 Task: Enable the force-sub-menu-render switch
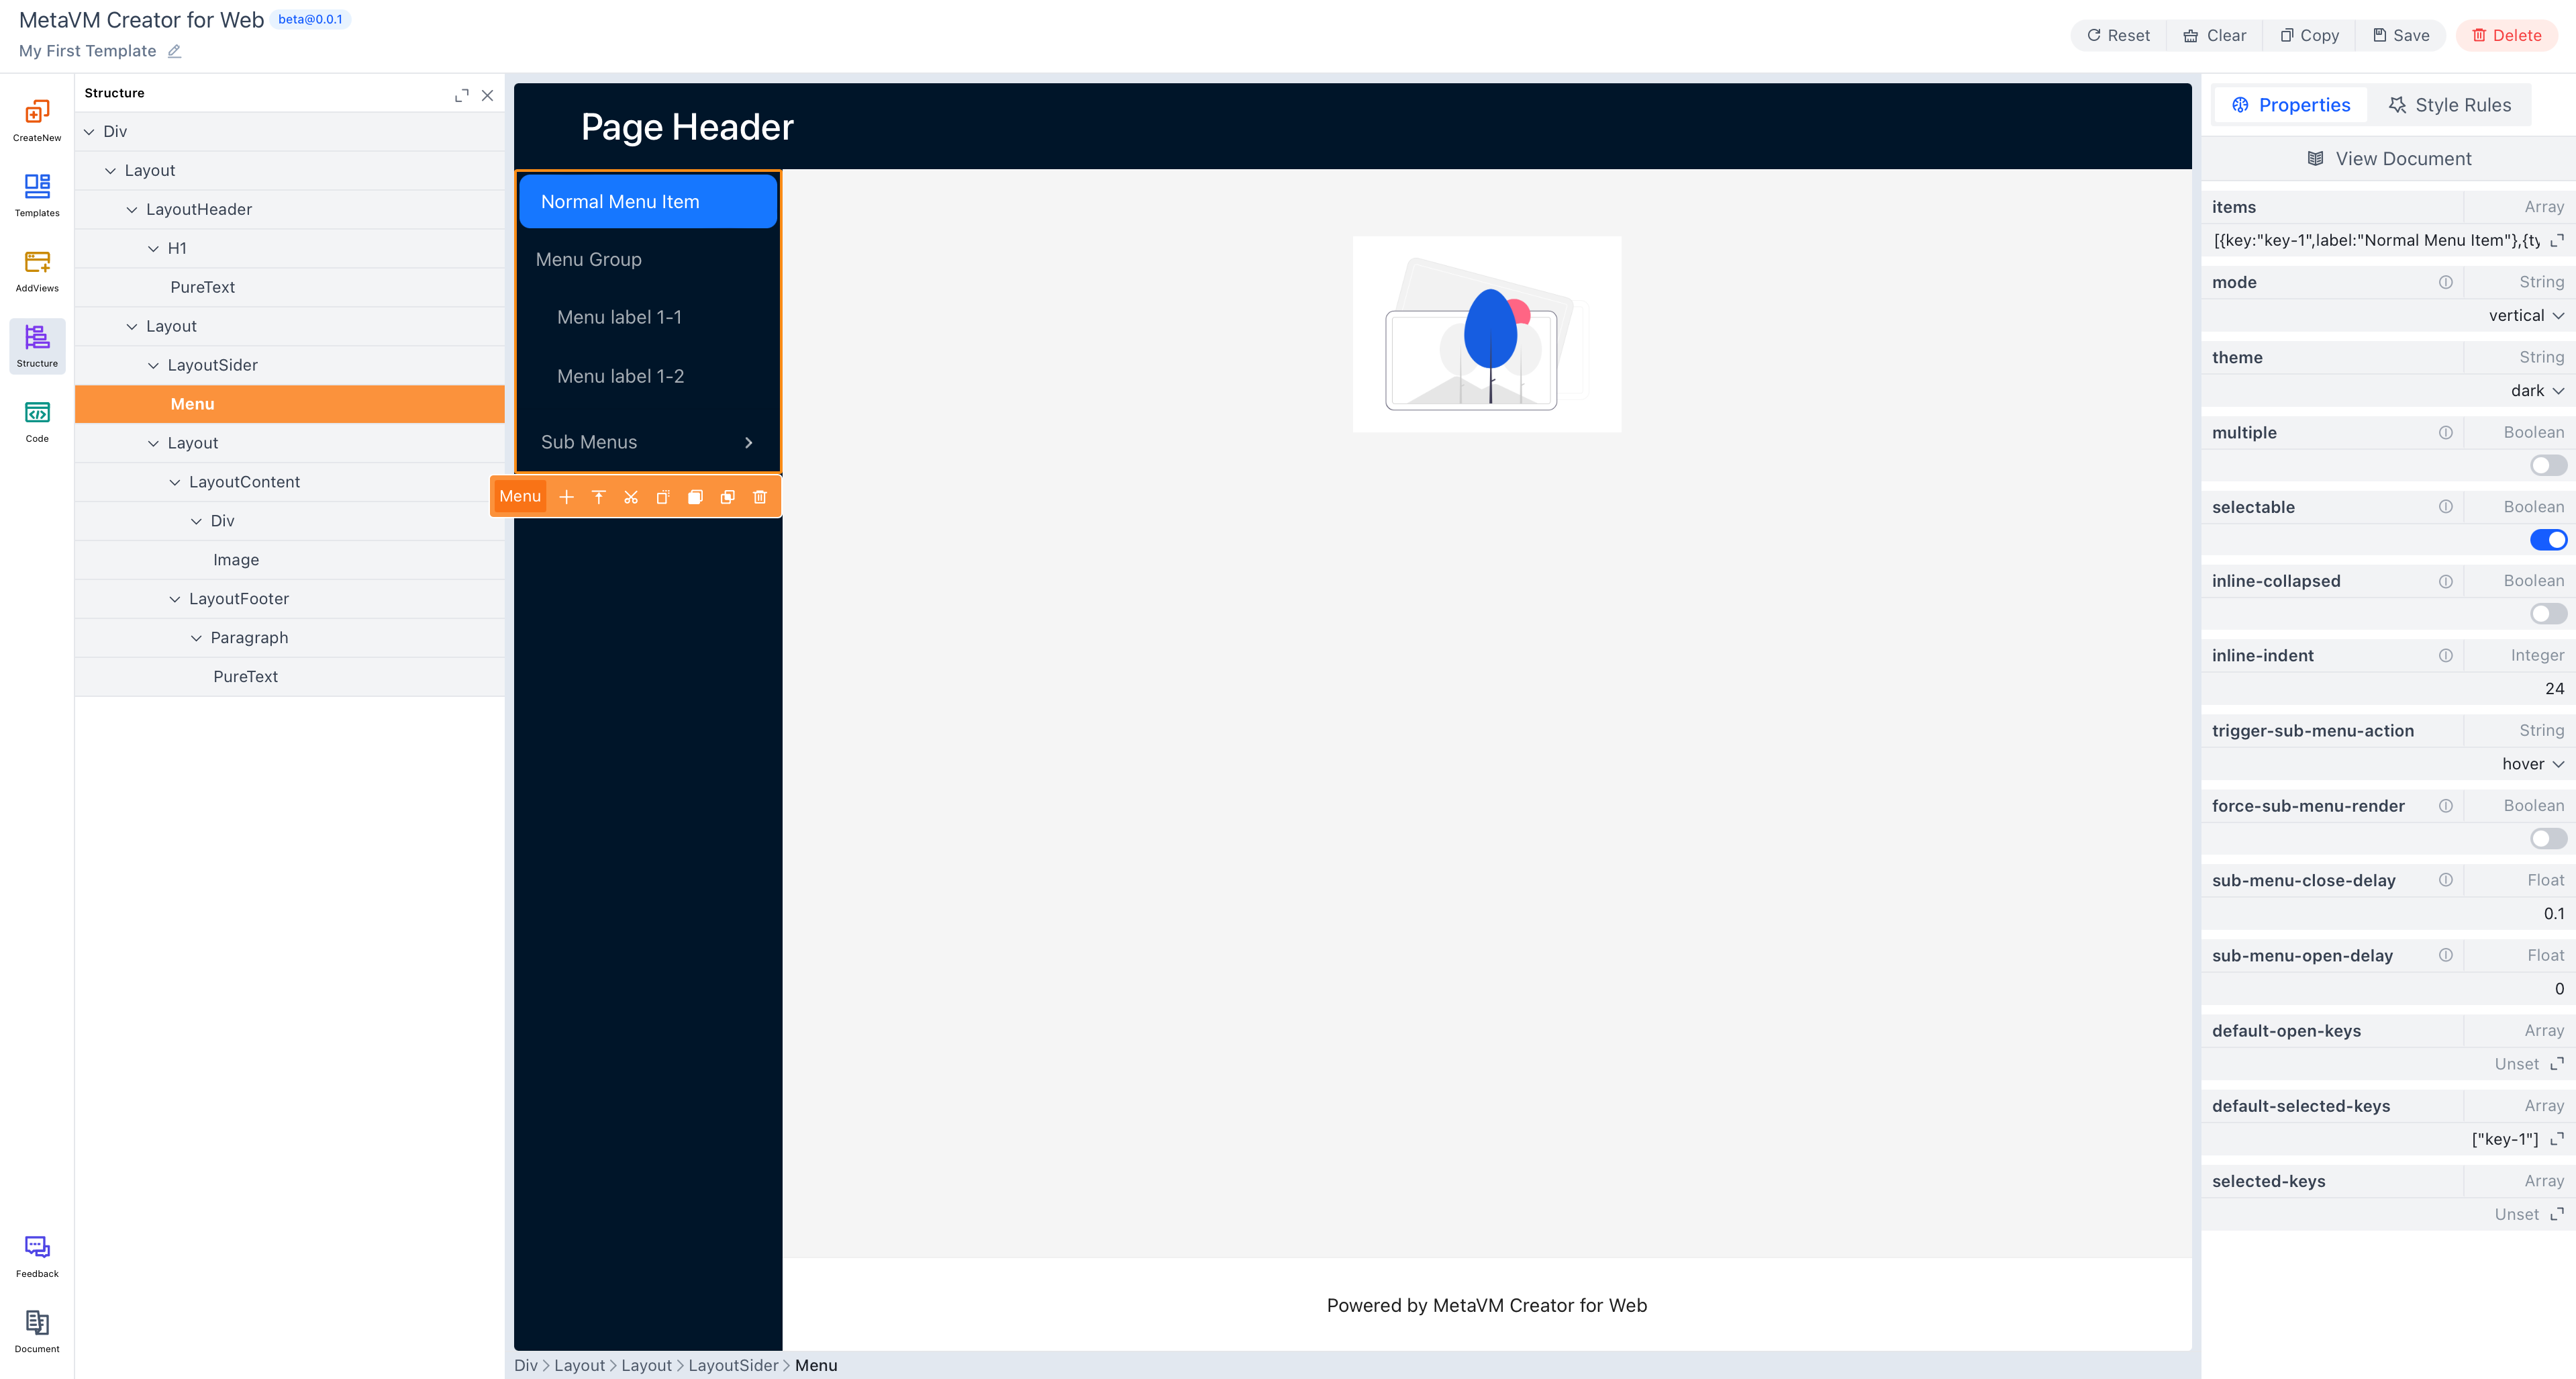pos(2548,839)
